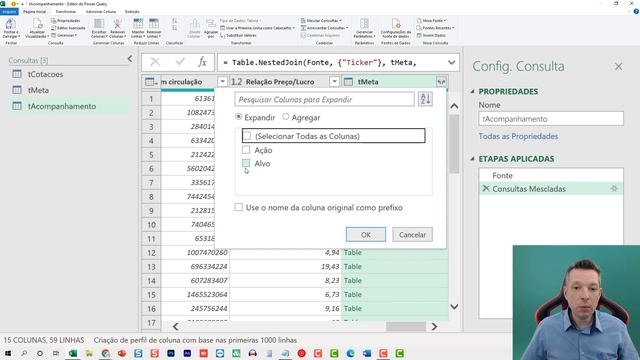Click the expand icon on tMeta column header
The width and height of the screenshot is (640, 360).
441,82
